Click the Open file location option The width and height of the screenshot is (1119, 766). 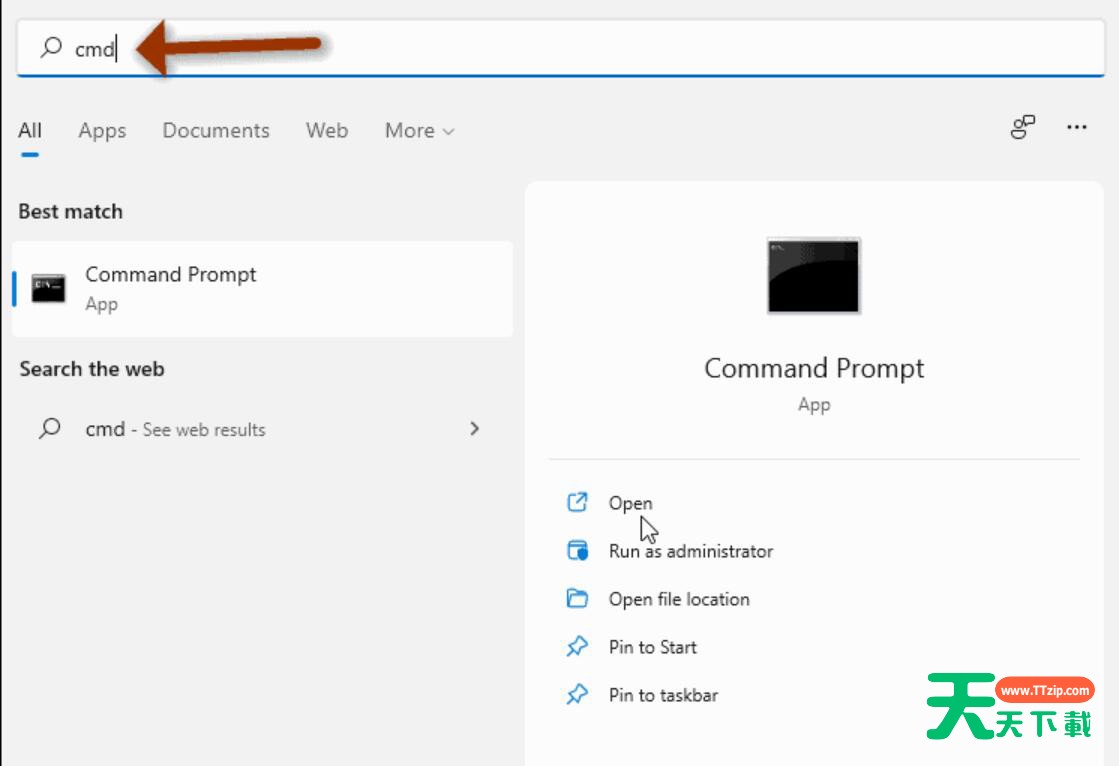pyautogui.click(x=678, y=599)
